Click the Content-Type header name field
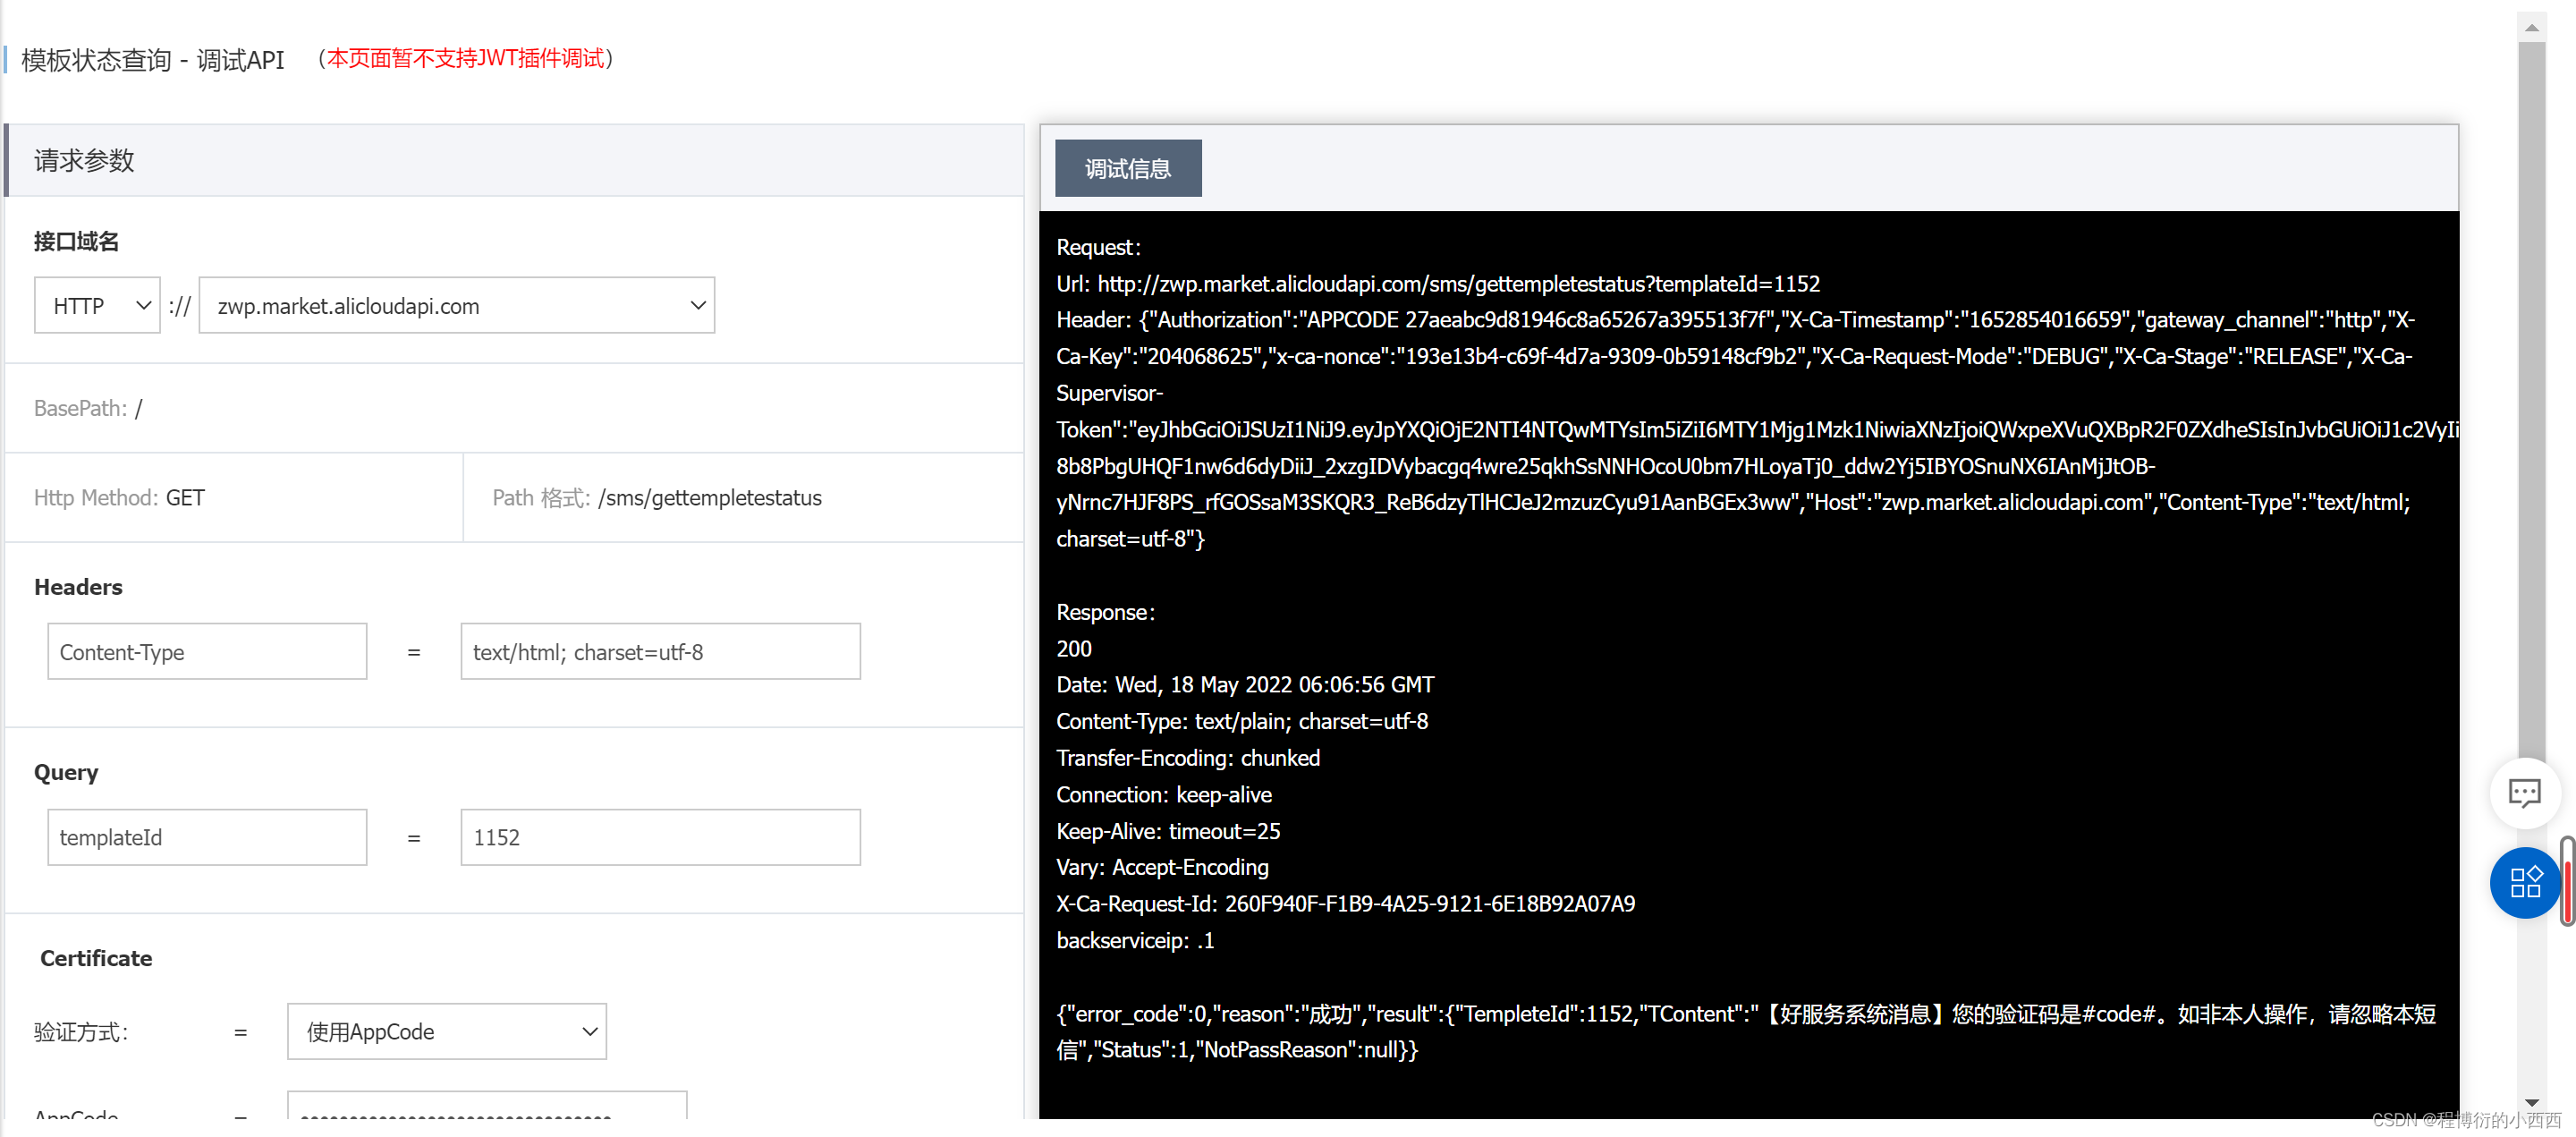Image resolution: width=2576 pixels, height=1137 pixels. (x=207, y=652)
